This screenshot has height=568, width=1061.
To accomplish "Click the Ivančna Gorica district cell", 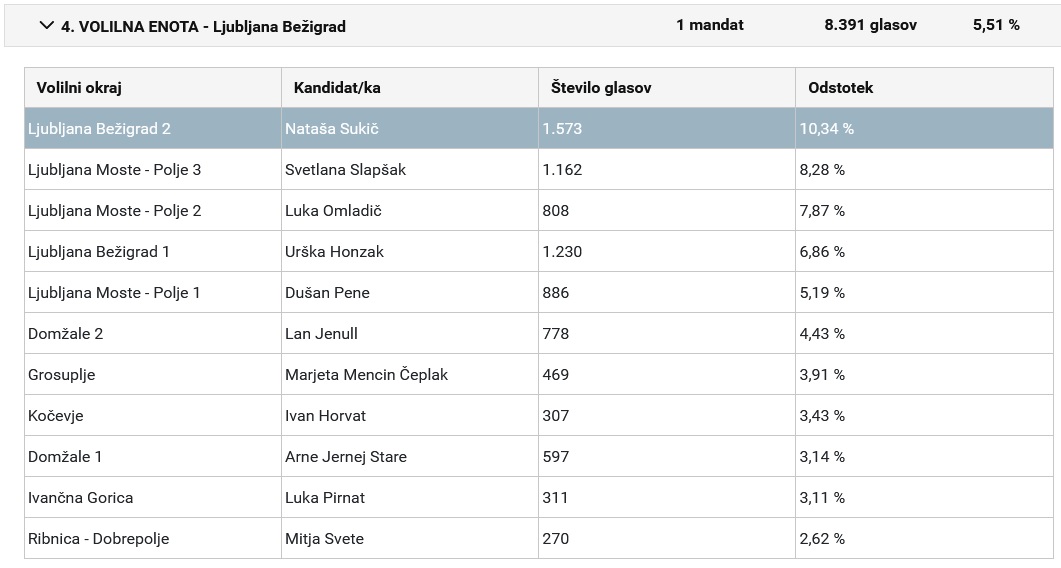I will (x=81, y=498).
